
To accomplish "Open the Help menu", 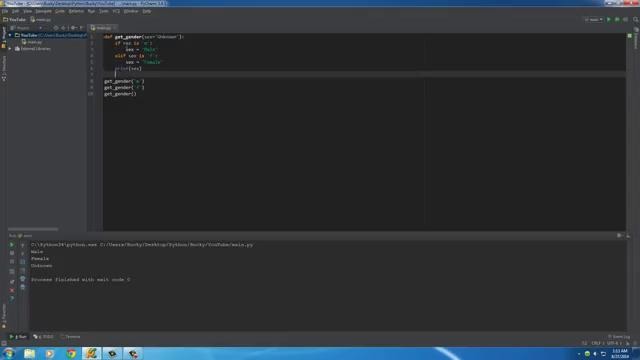I will point(147,11).
